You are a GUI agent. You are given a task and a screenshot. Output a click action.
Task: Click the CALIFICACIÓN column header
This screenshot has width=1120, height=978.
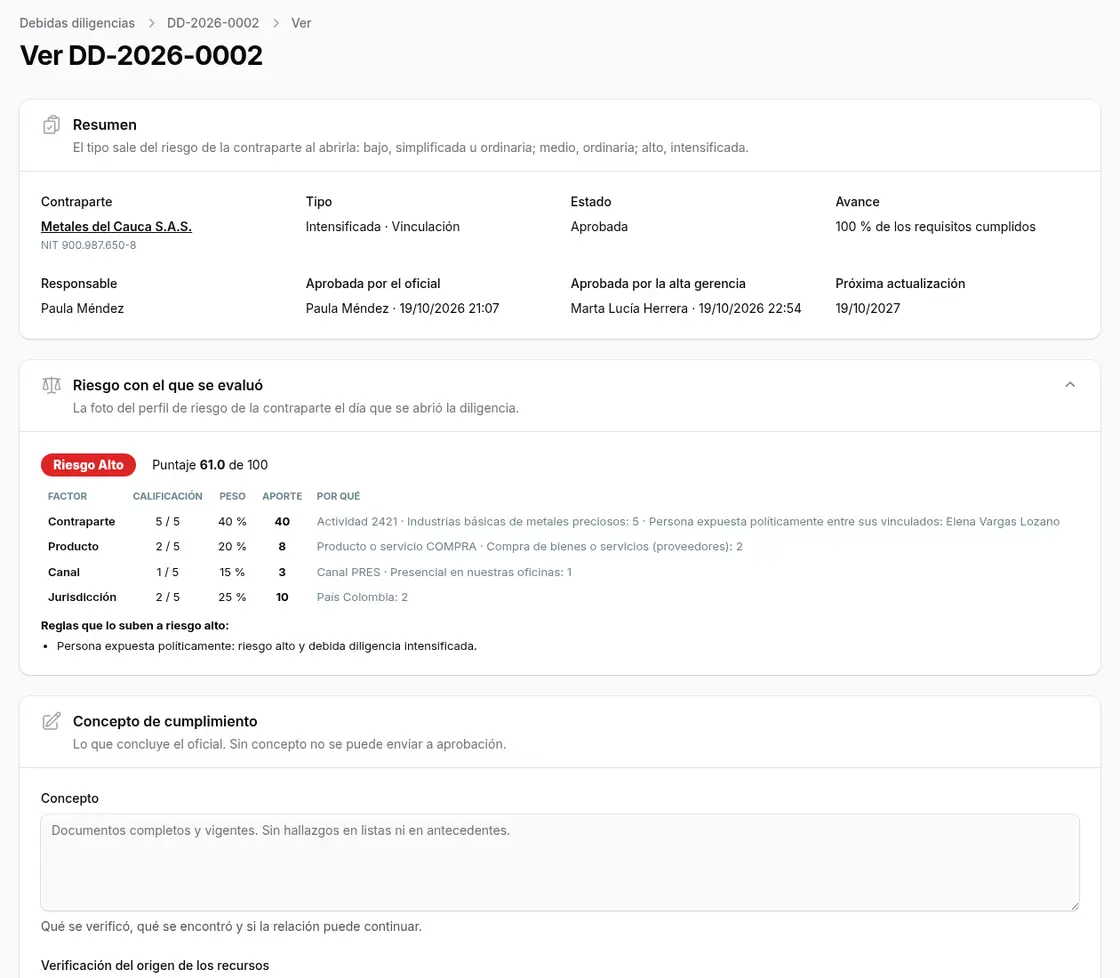click(167, 497)
